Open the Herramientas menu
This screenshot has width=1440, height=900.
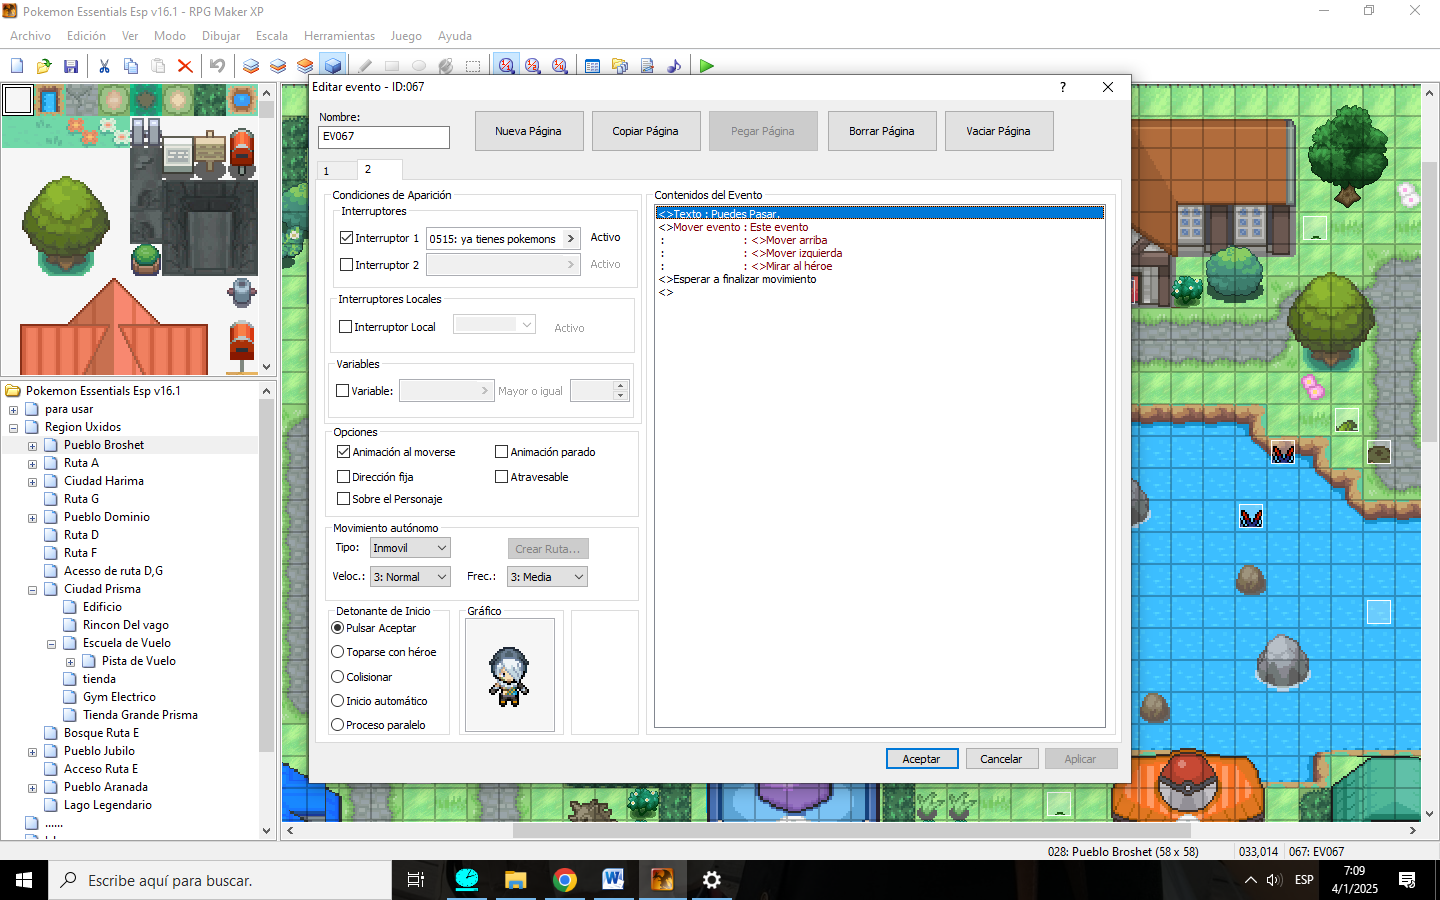click(x=339, y=36)
